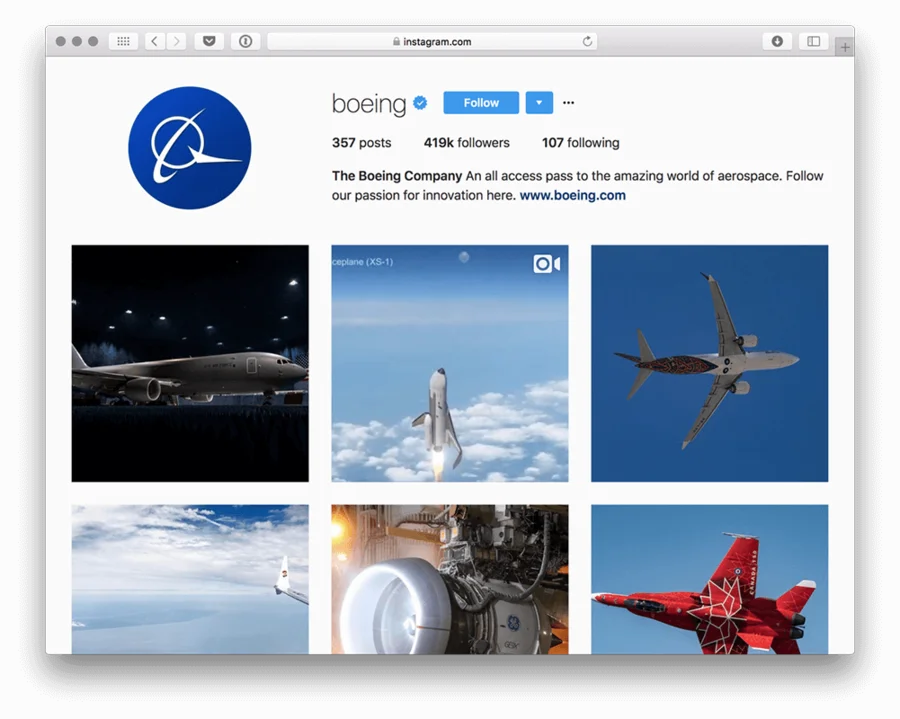Screen dimensions: 900x719
Task: Click the Boeing logo profile picture
Action: click(x=190, y=148)
